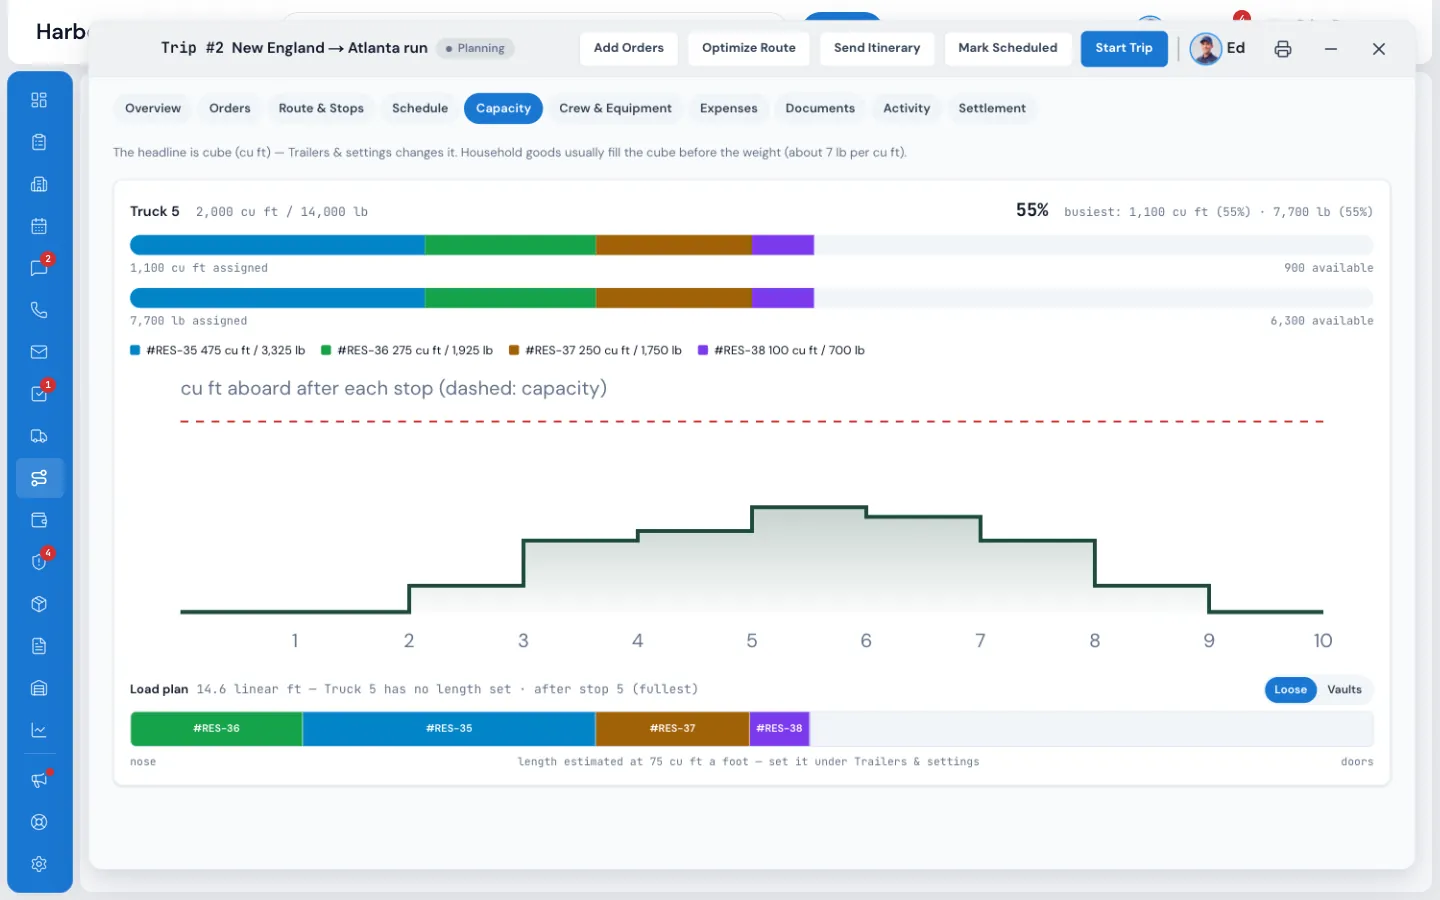
Task: Go to the Crew & Equipment tab
Action: tap(615, 108)
